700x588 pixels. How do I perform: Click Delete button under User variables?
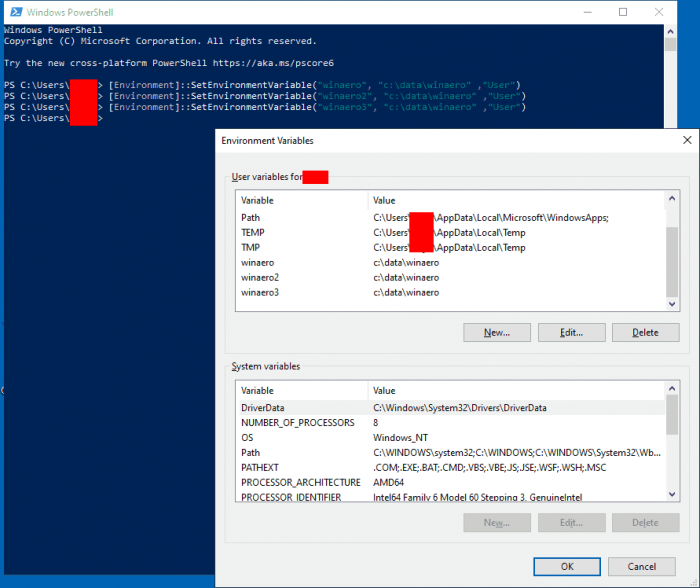[645, 332]
